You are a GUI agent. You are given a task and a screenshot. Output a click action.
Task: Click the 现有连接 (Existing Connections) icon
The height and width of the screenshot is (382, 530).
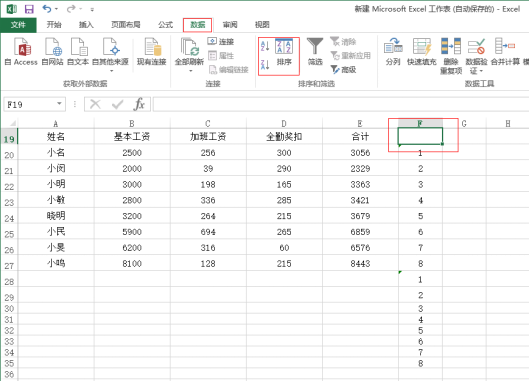click(151, 52)
